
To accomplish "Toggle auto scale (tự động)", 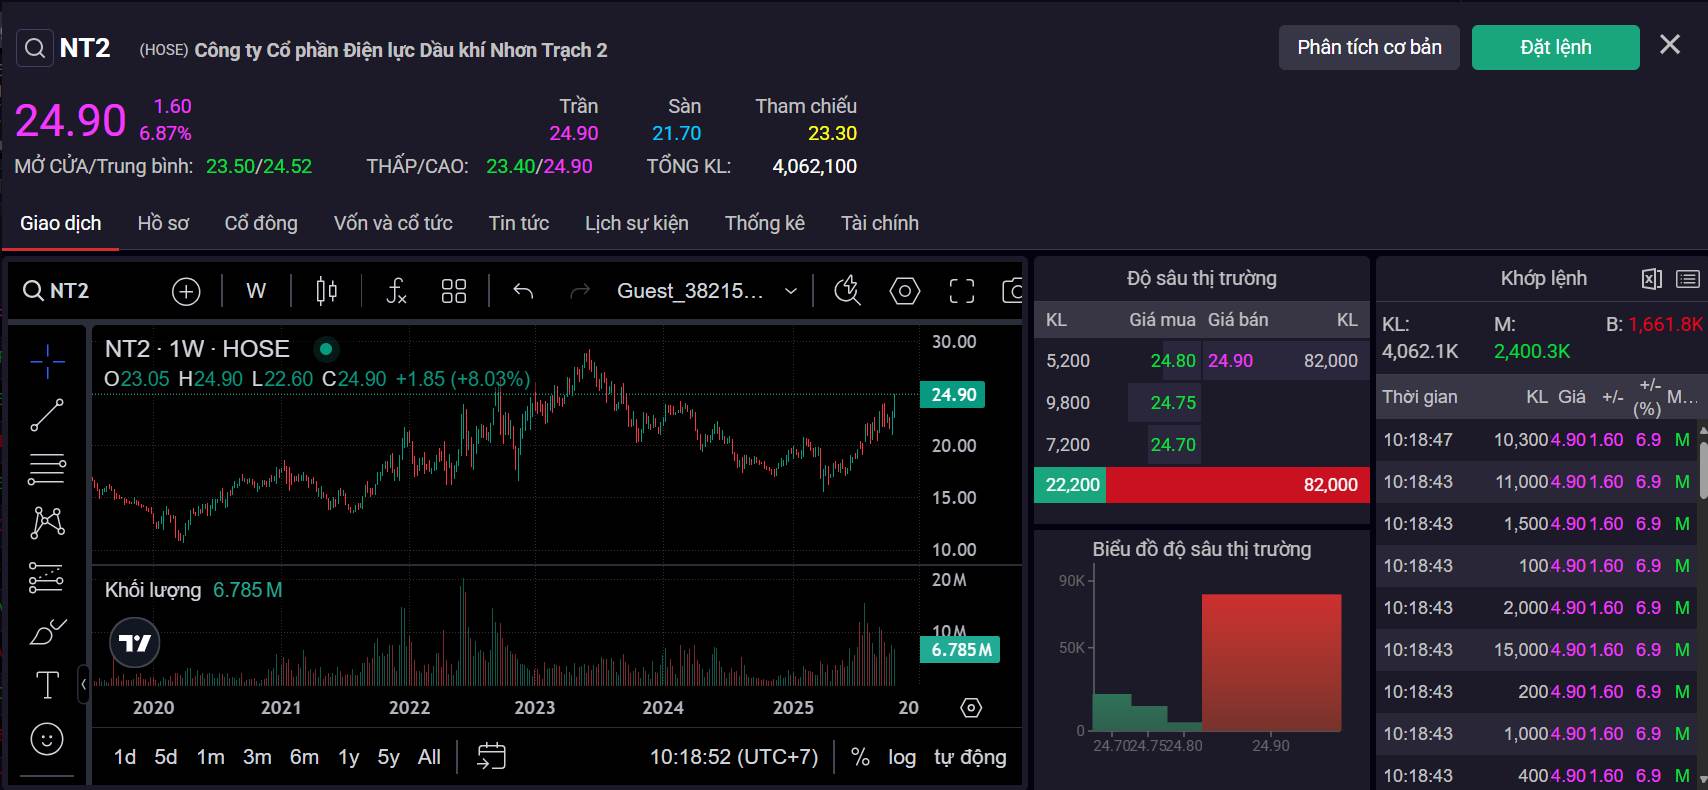I will tap(969, 757).
